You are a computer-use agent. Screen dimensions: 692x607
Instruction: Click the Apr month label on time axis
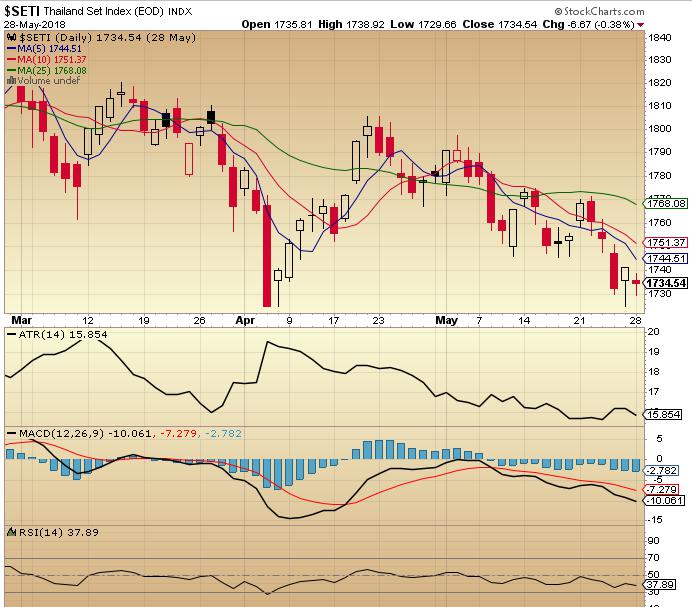tap(245, 320)
